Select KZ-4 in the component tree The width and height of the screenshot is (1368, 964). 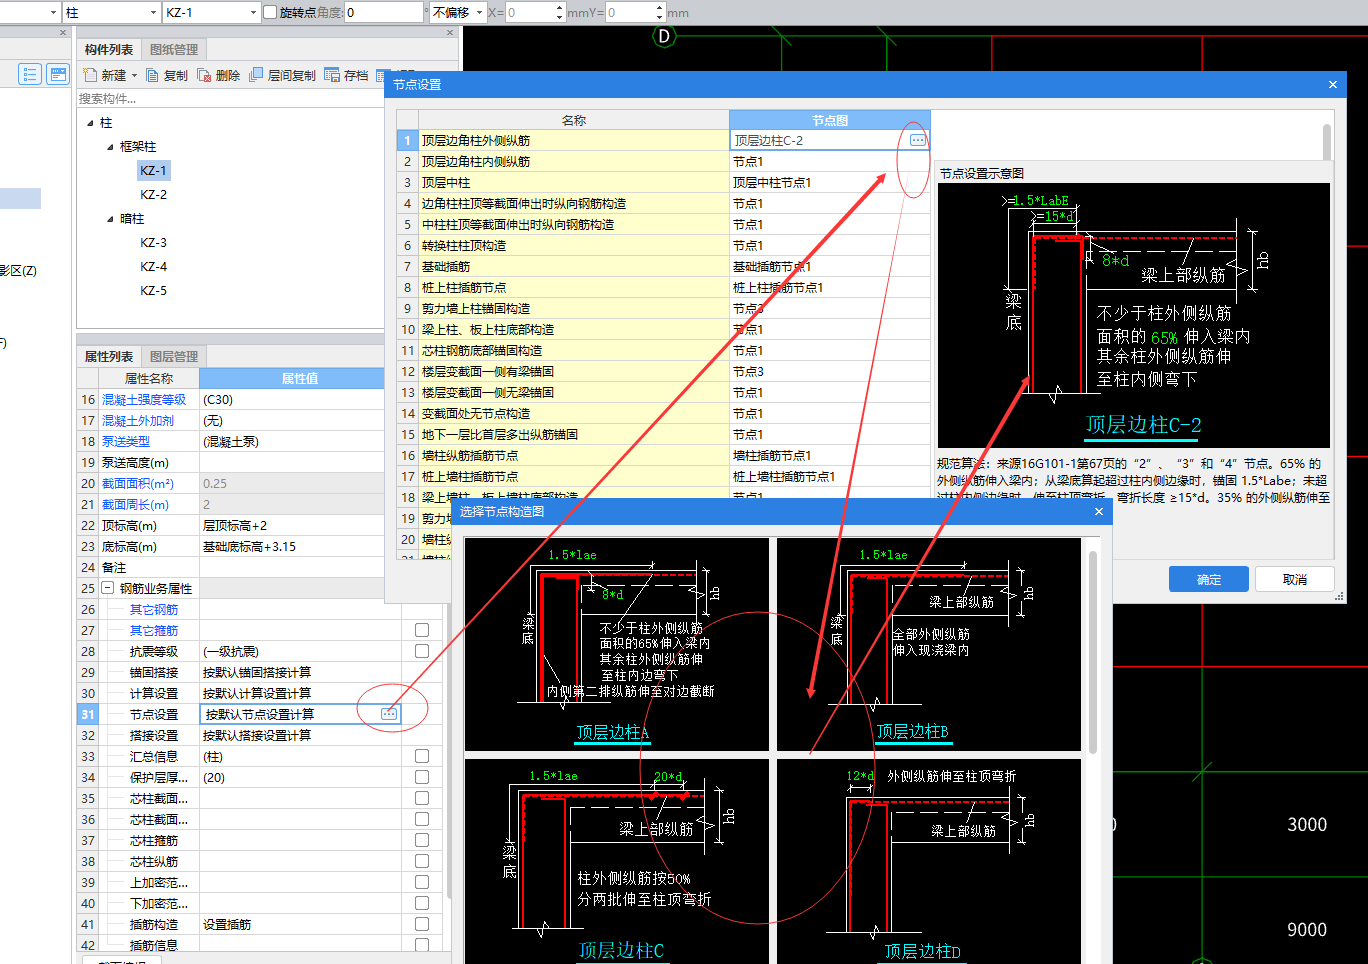point(154,267)
